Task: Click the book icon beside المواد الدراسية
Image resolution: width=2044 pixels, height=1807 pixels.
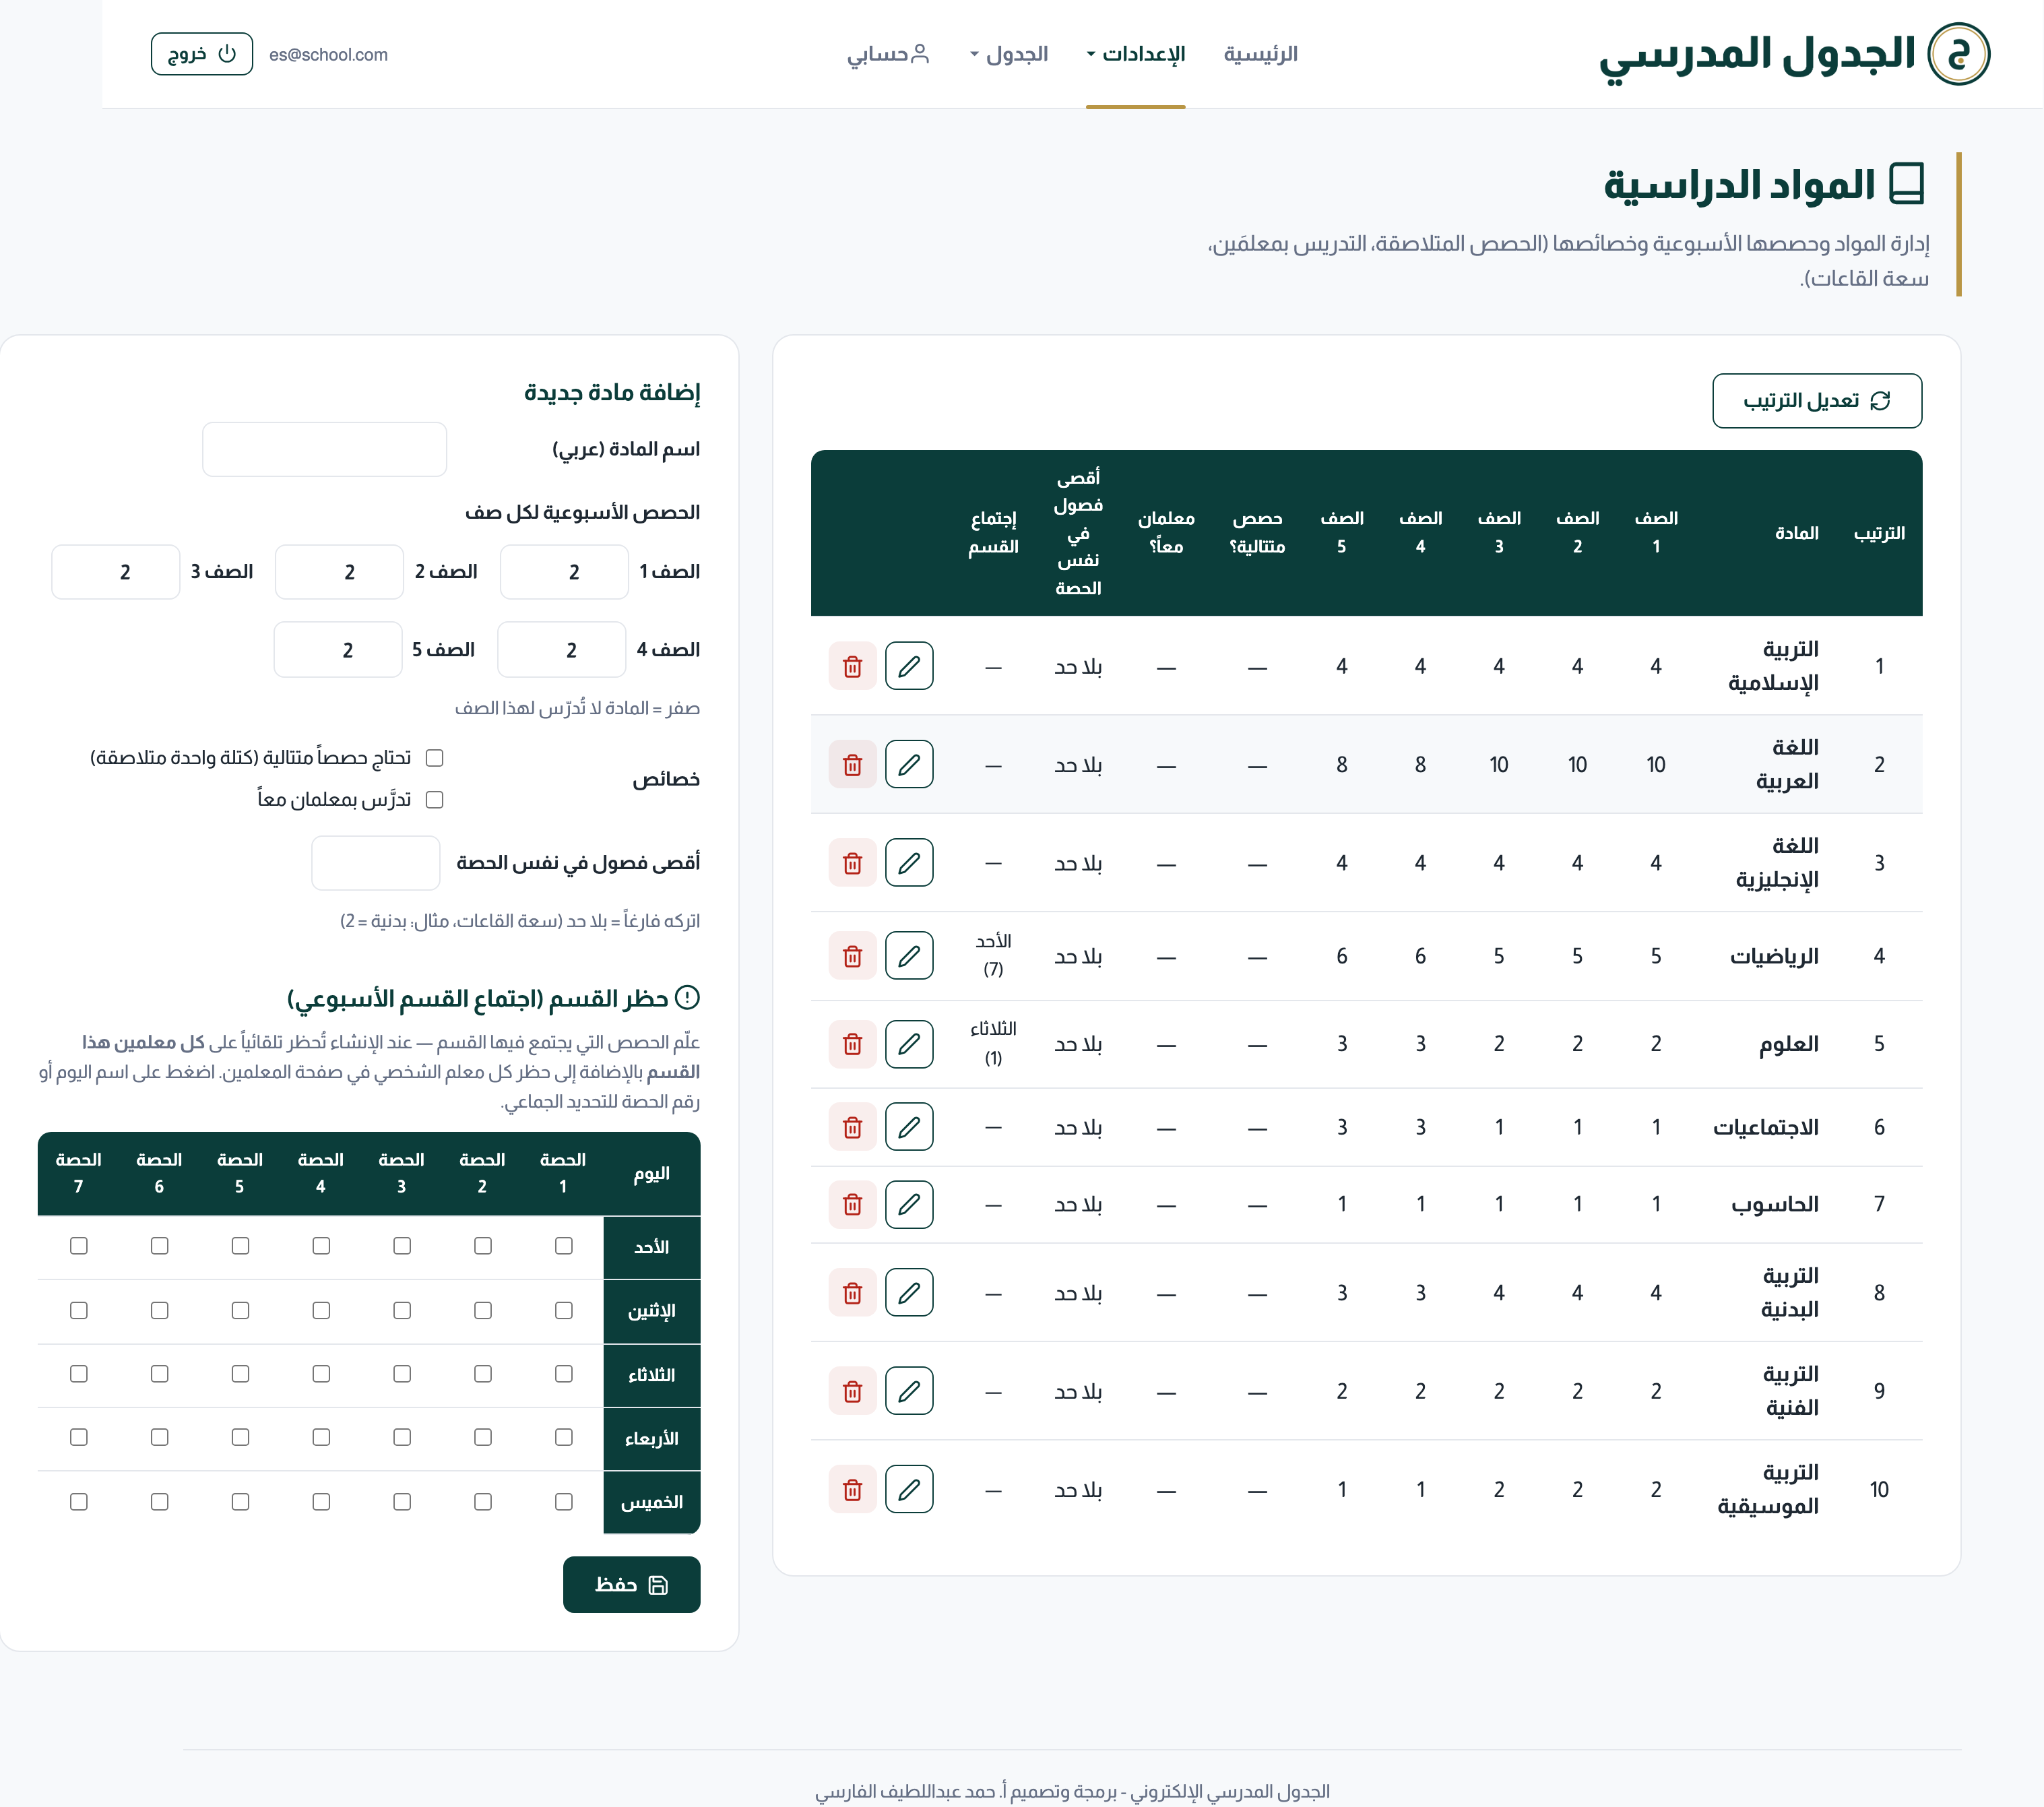Action: 1907,184
